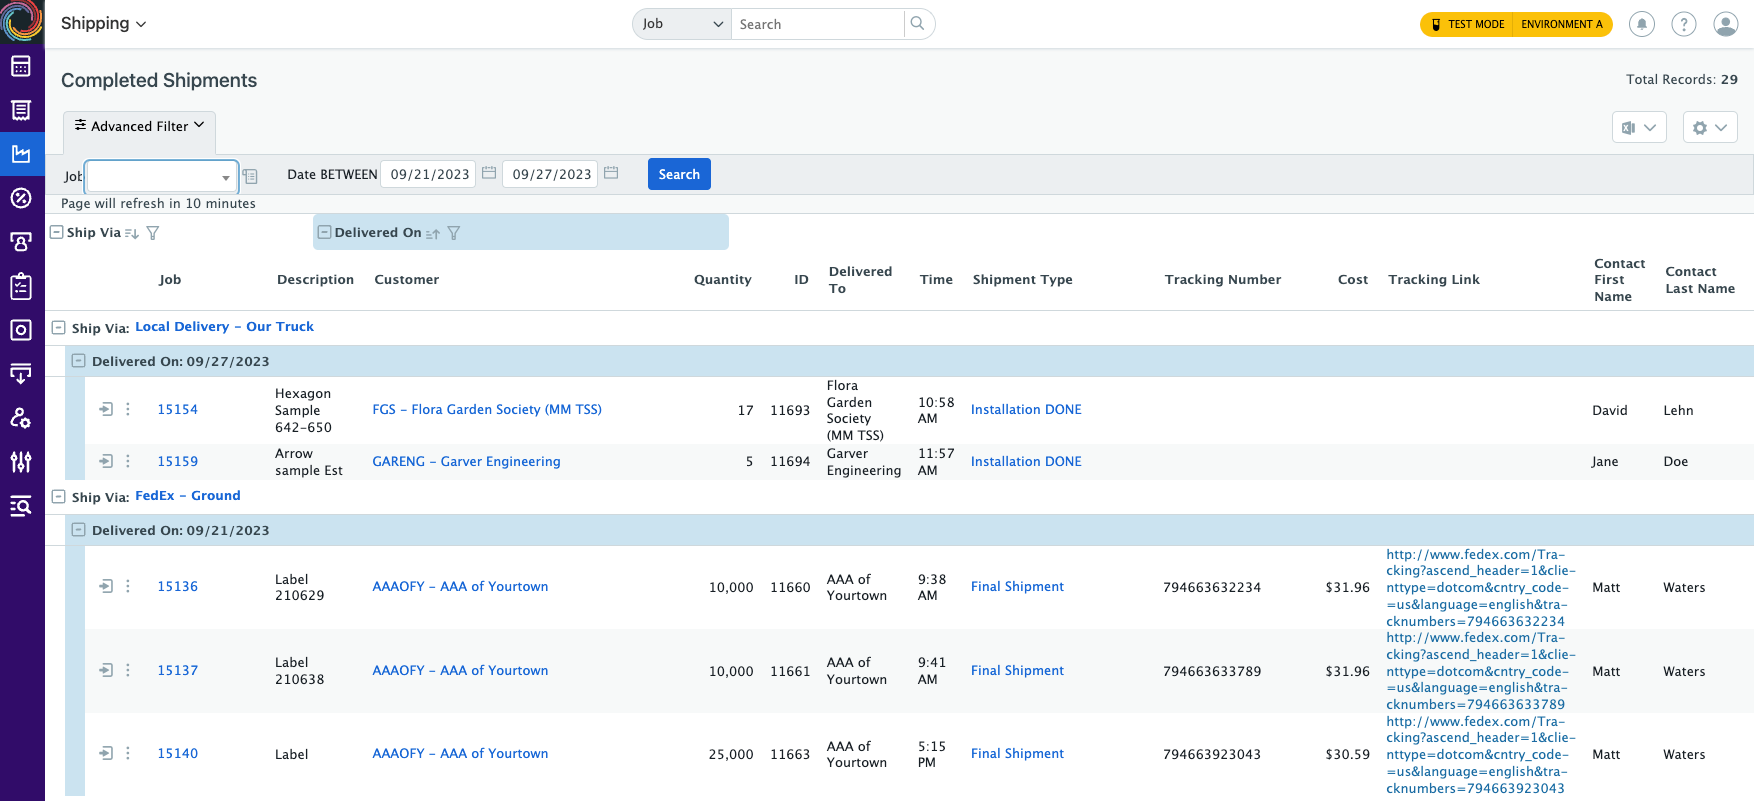
Task: Click the filter funnel icon beside Ship Via
Action: coord(153,233)
